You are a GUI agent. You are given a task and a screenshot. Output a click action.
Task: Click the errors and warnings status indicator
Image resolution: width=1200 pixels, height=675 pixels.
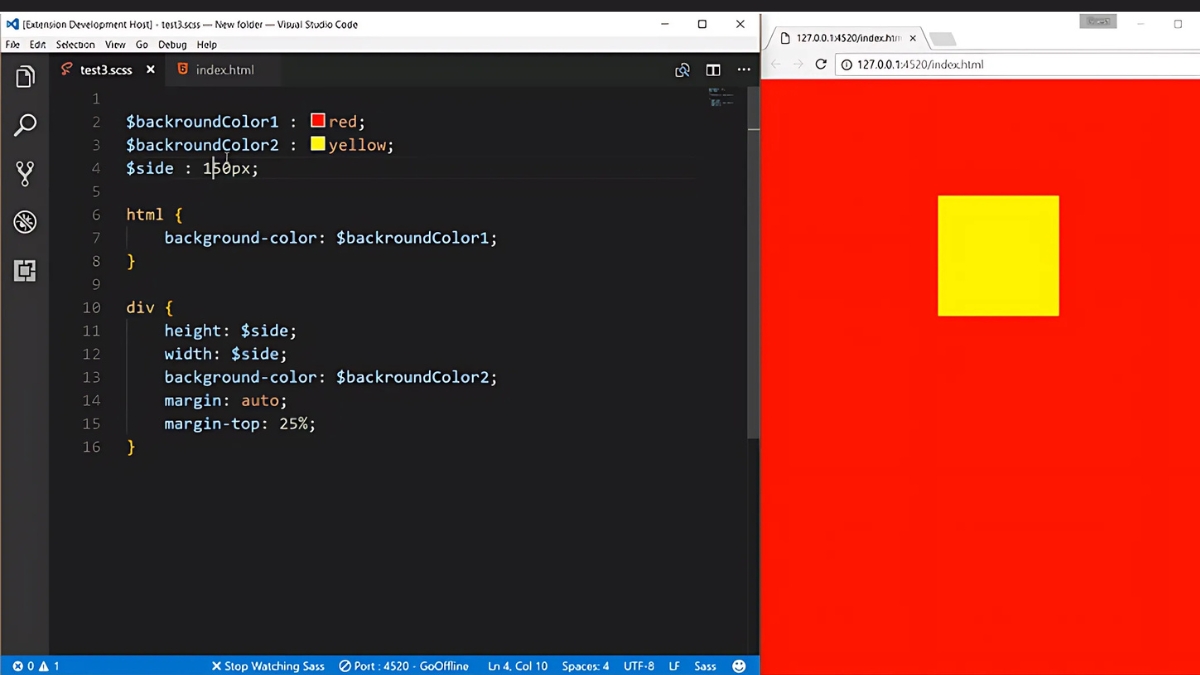point(36,666)
